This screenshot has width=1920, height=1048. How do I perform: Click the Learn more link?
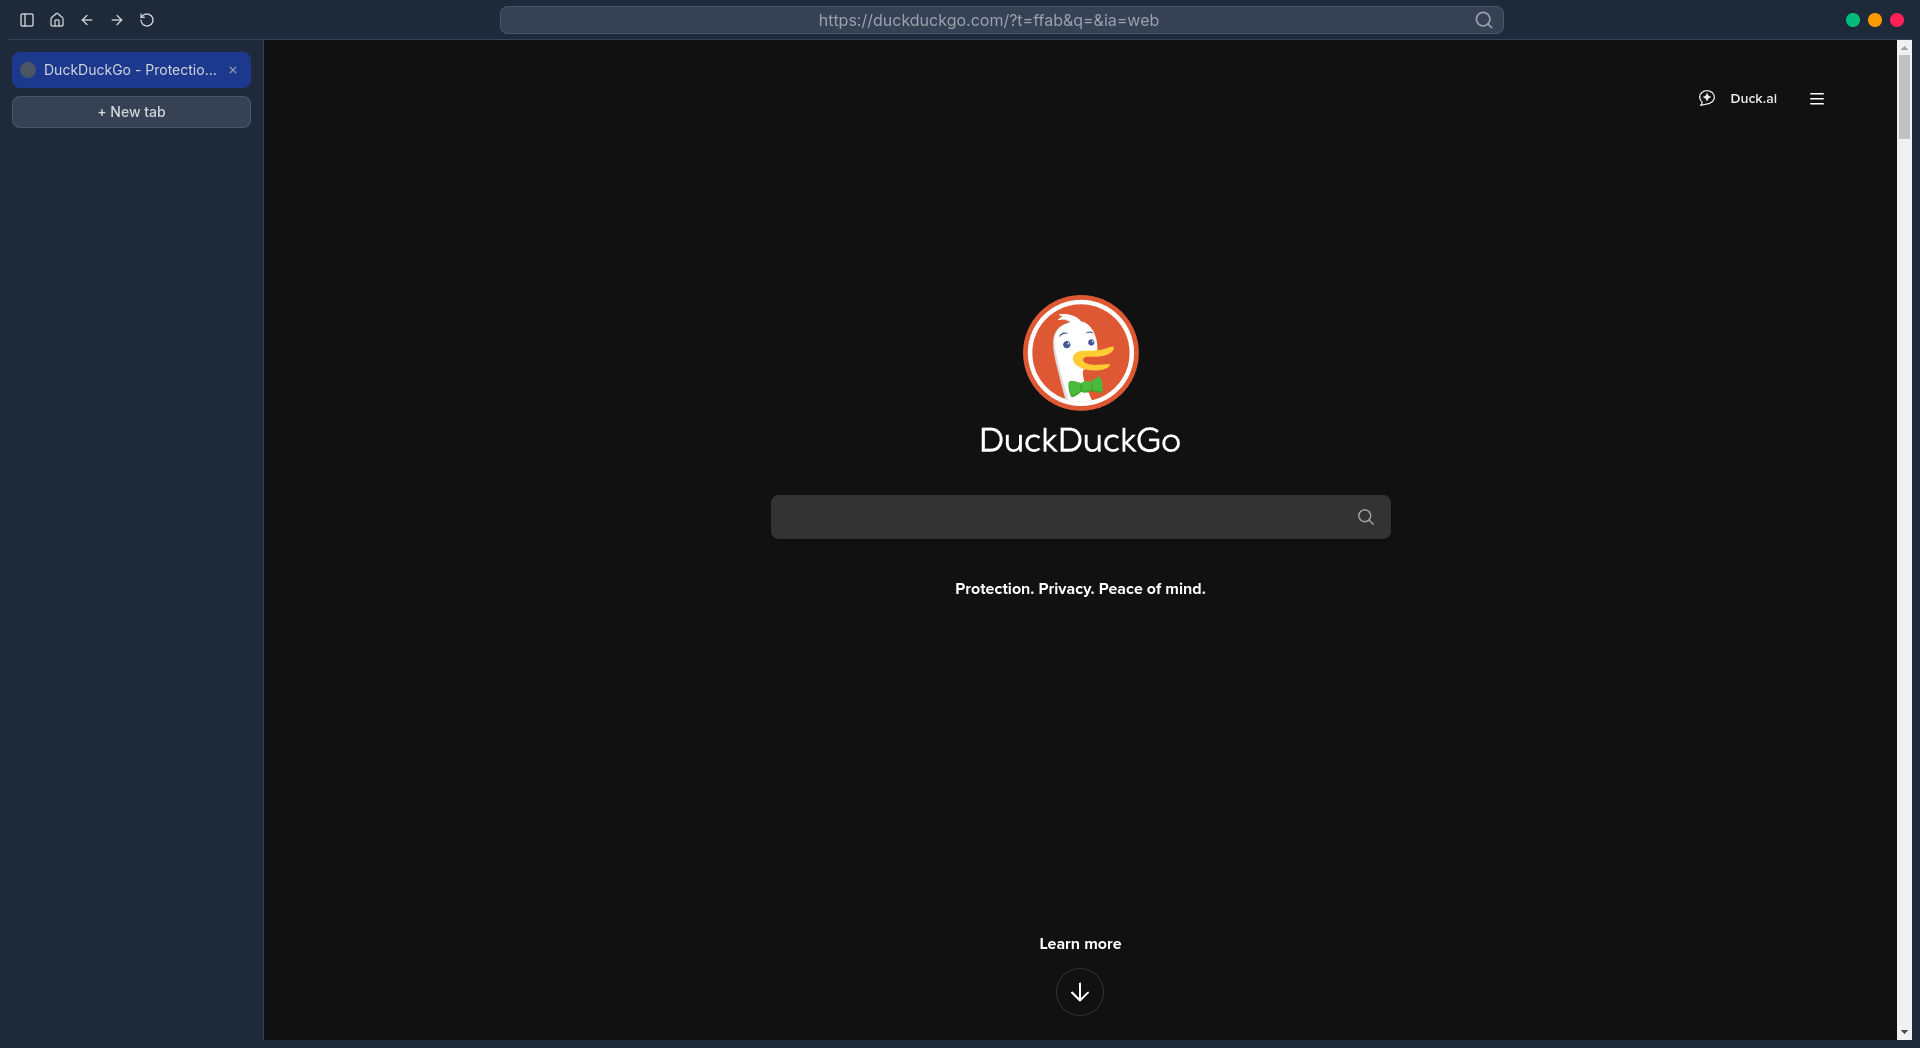point(1080,943)
